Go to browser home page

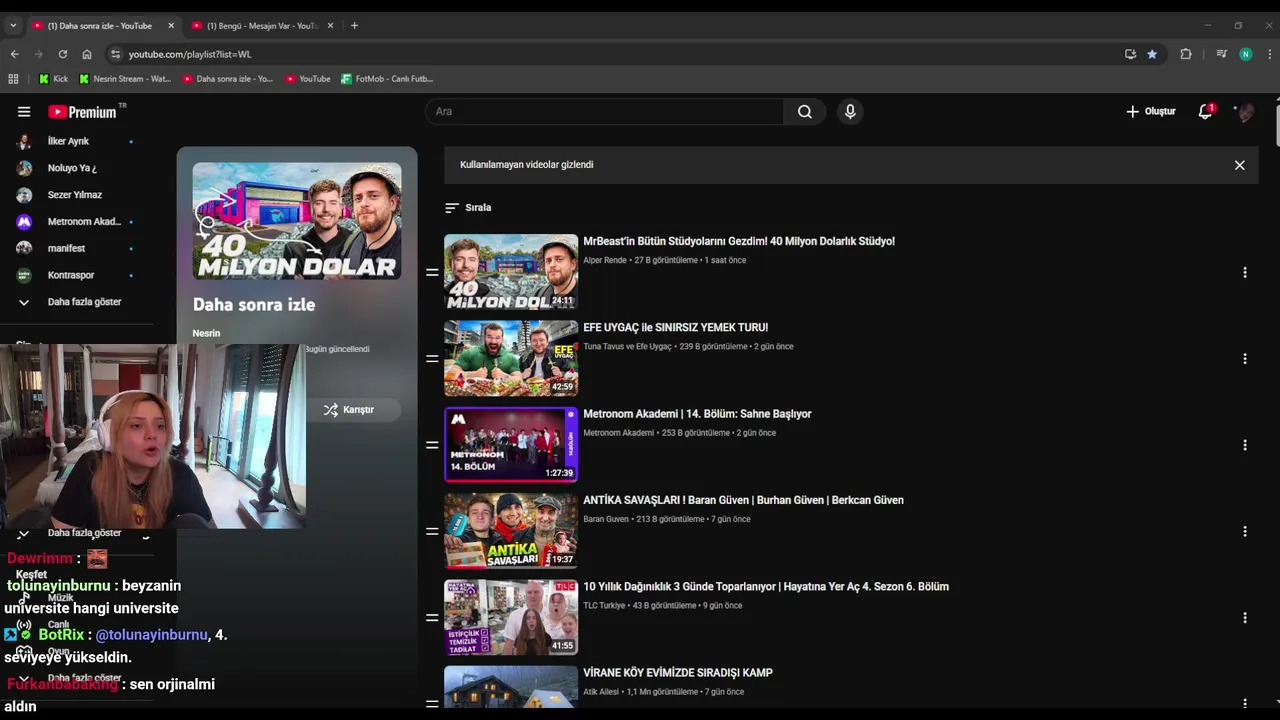point(87,54)
